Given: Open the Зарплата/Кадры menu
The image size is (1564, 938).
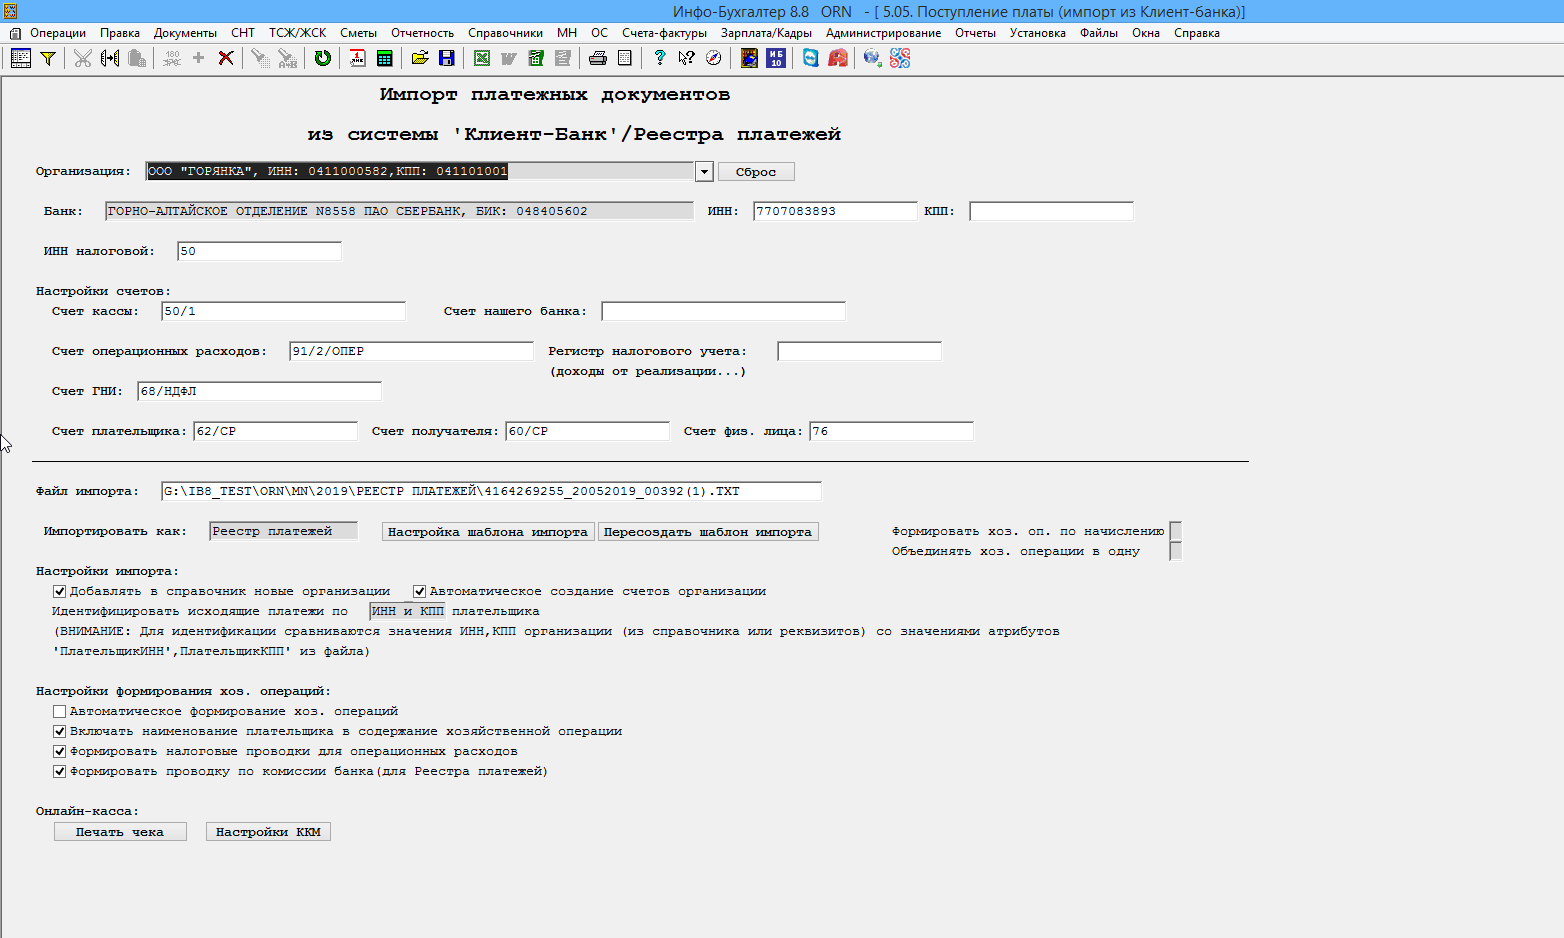Looking at the screenshot, I should click(x=766, y=33).
